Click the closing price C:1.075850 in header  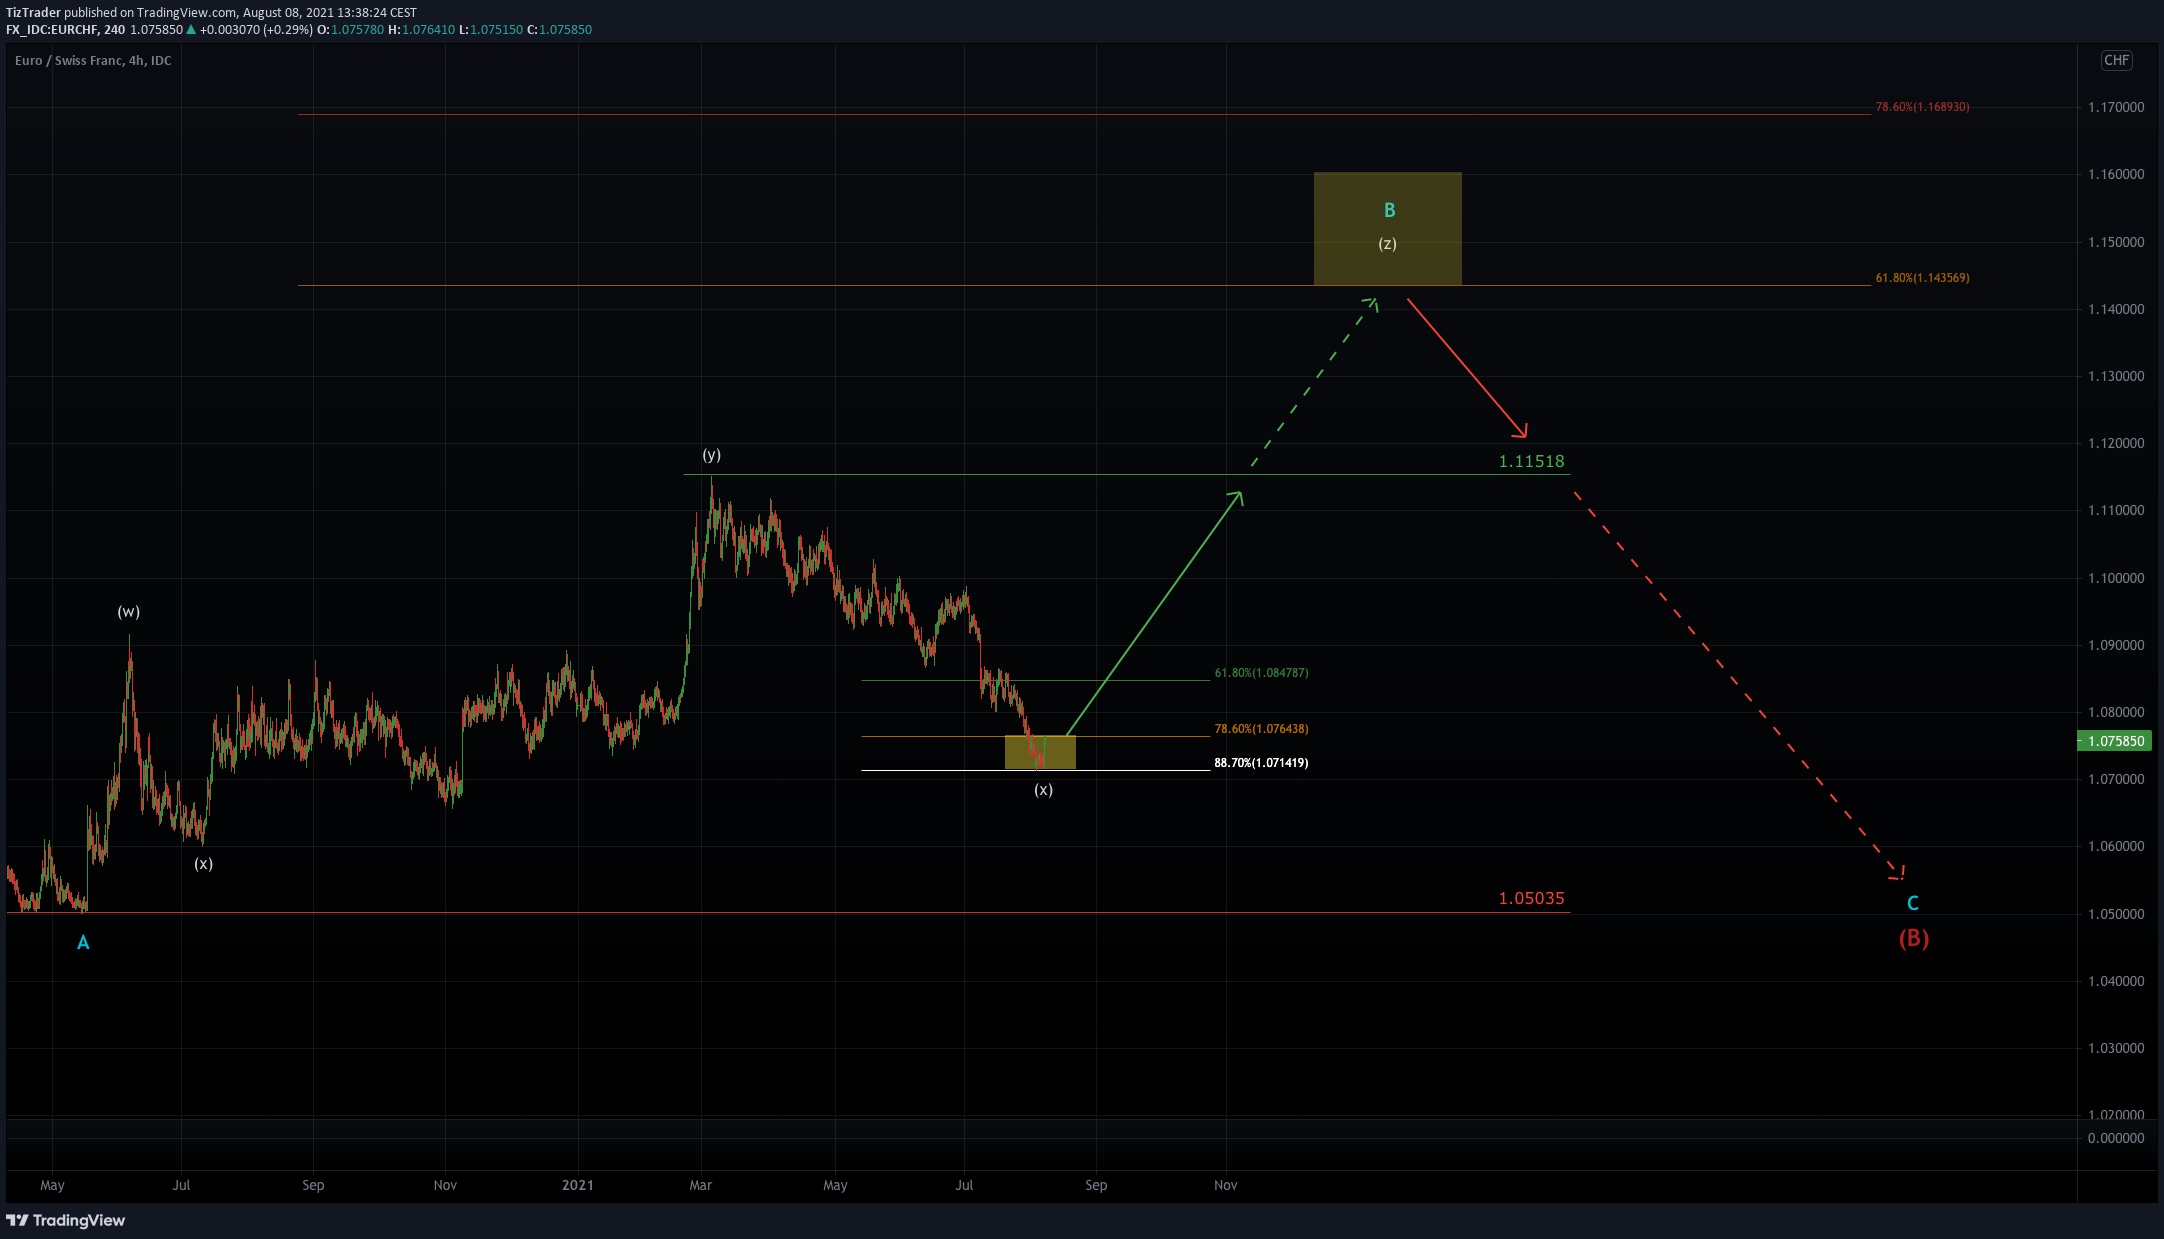(x=559, y=30)
